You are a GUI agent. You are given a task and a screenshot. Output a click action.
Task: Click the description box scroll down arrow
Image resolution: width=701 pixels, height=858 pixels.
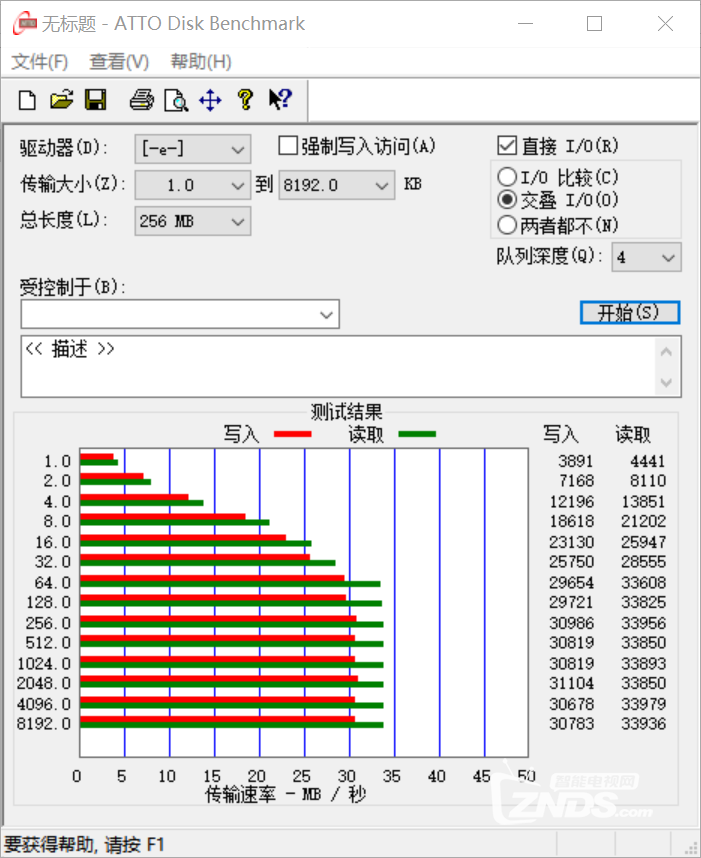[x=667, y=382]
